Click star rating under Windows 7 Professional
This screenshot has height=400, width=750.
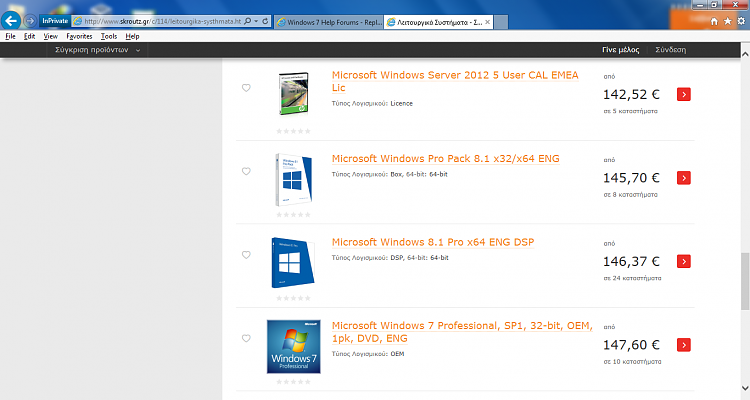pos(293,382)
